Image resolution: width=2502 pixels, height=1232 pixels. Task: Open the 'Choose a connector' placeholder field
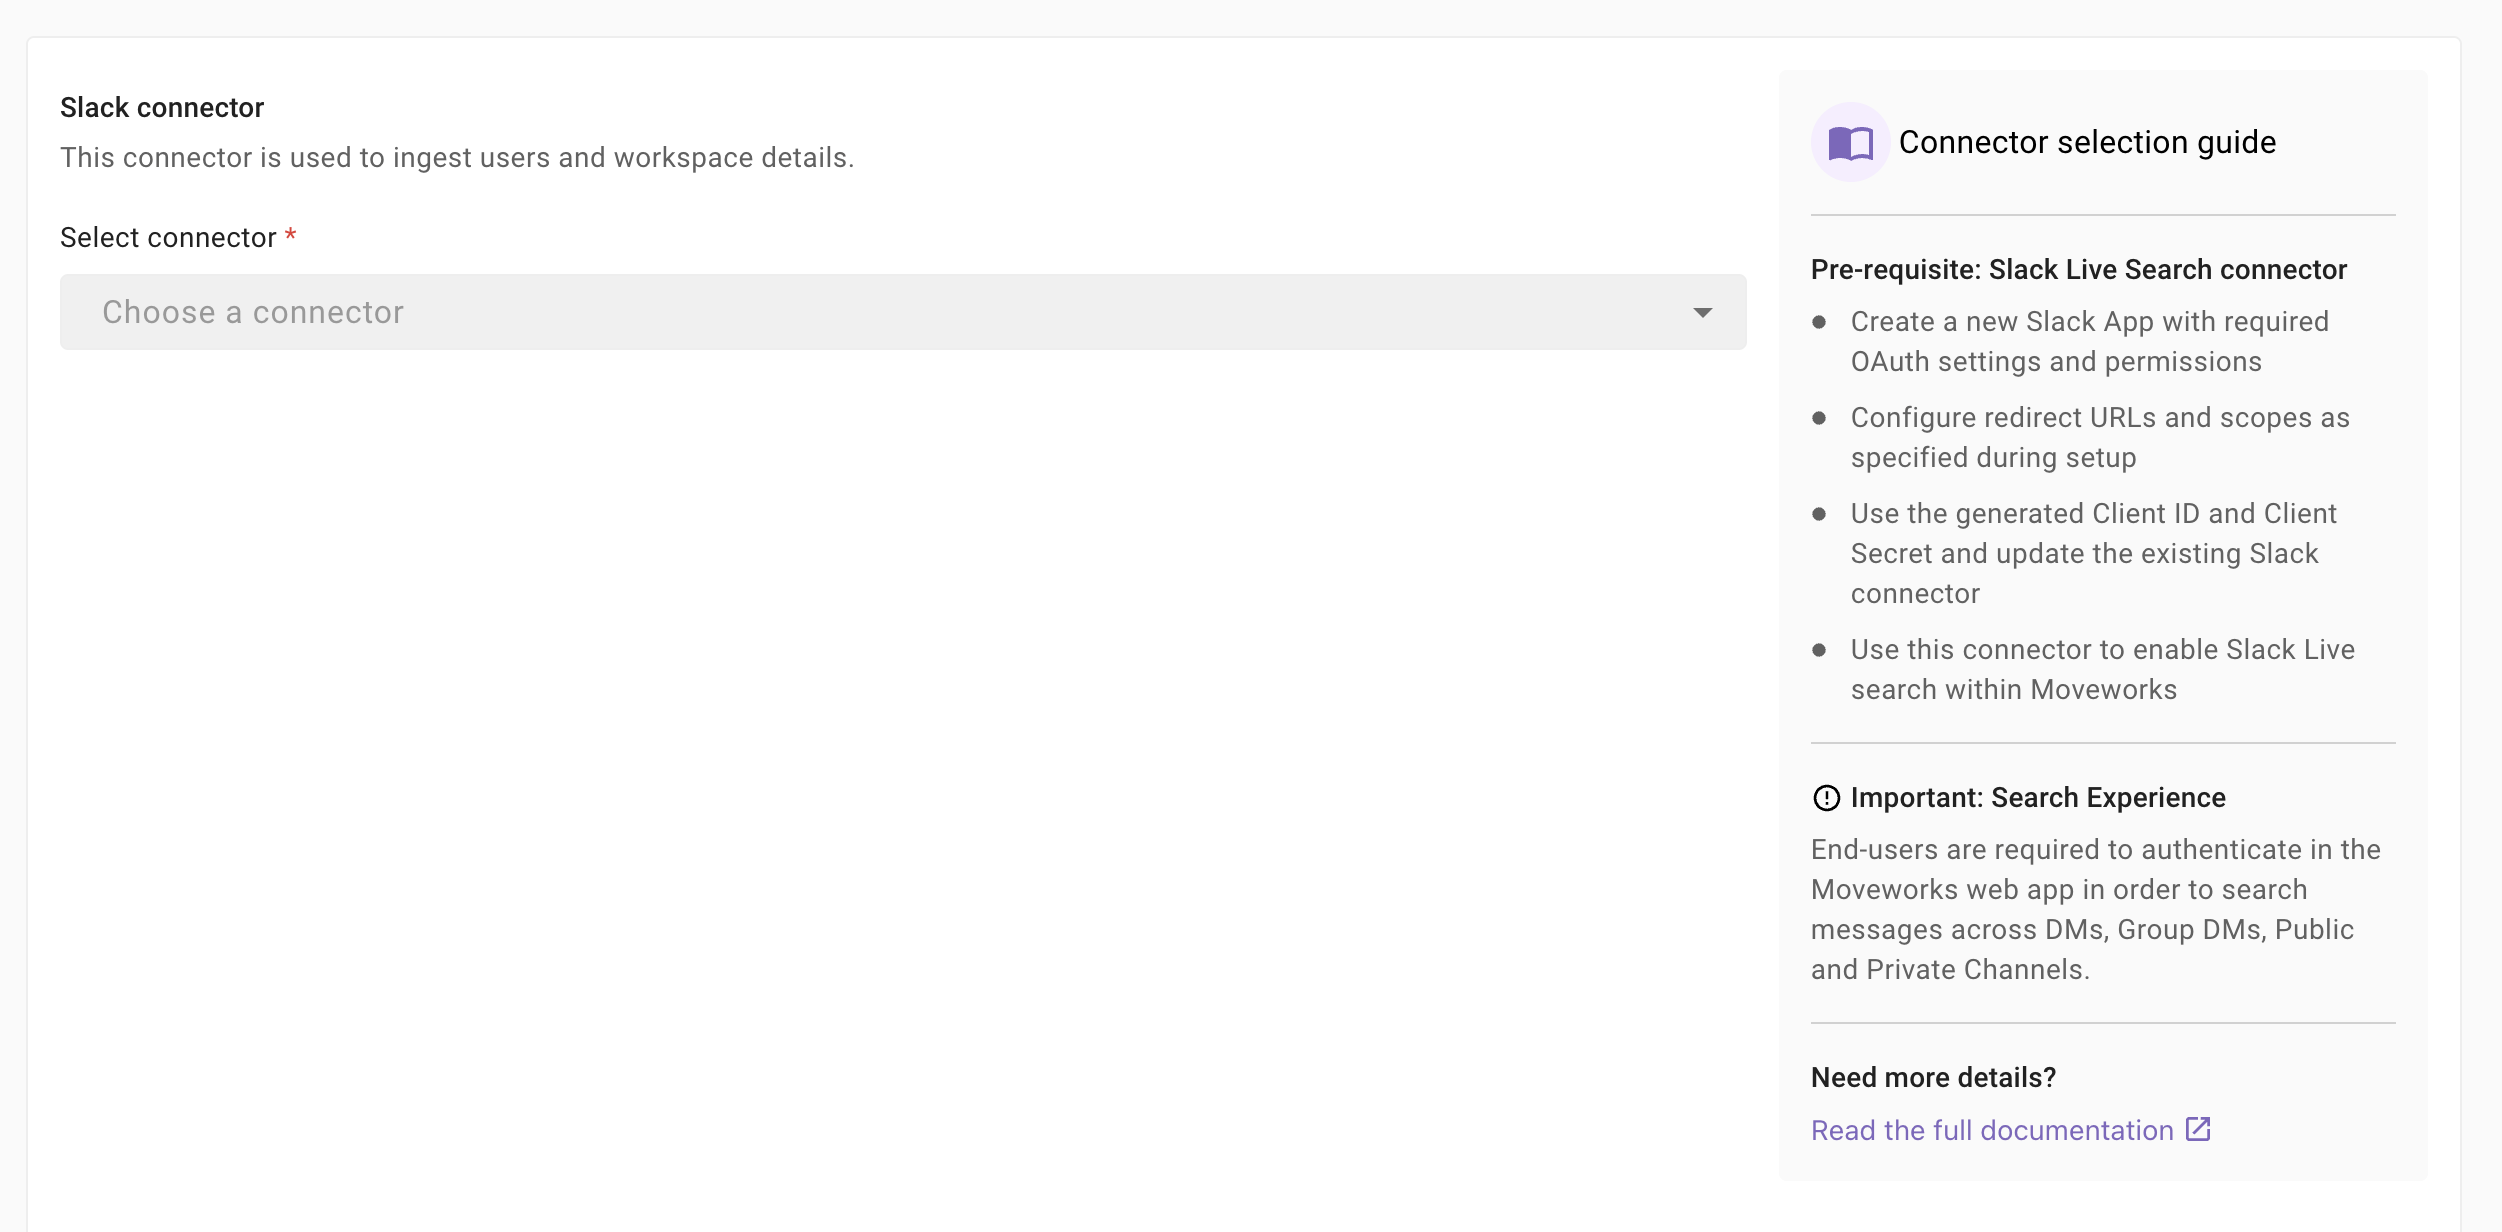(x=252, y=313)
